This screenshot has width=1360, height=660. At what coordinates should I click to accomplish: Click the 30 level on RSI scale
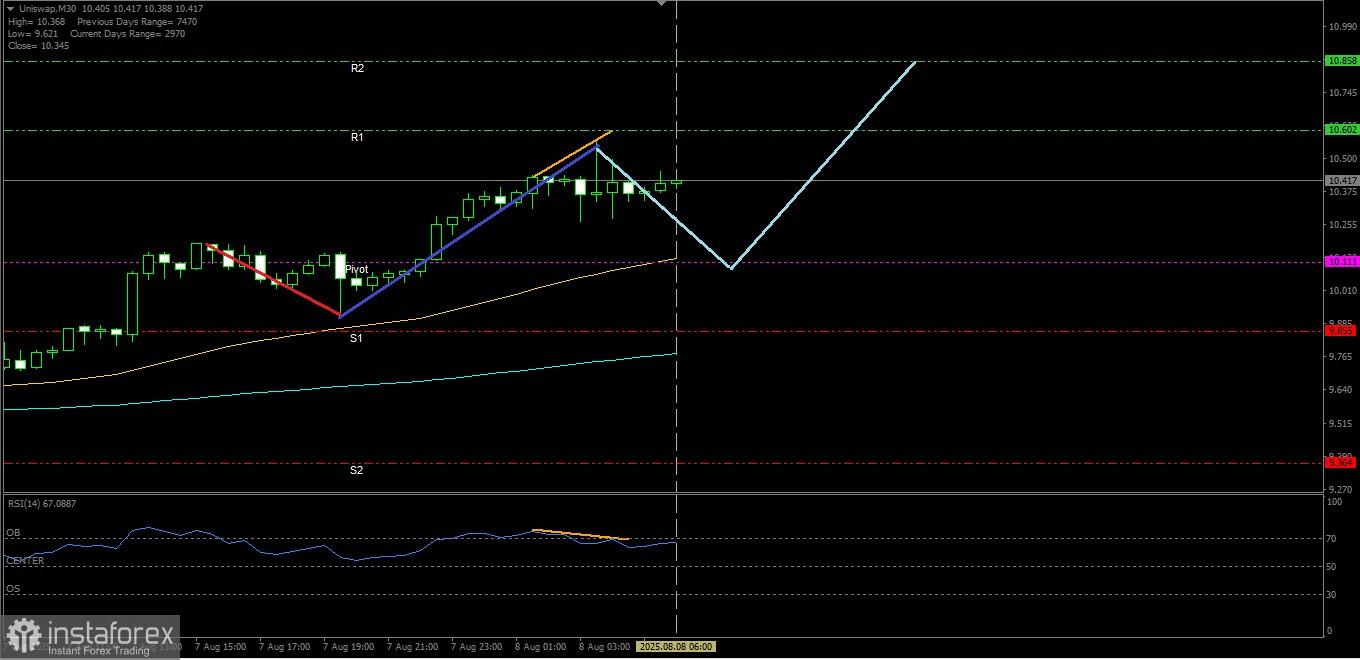tap(1332, 595)
